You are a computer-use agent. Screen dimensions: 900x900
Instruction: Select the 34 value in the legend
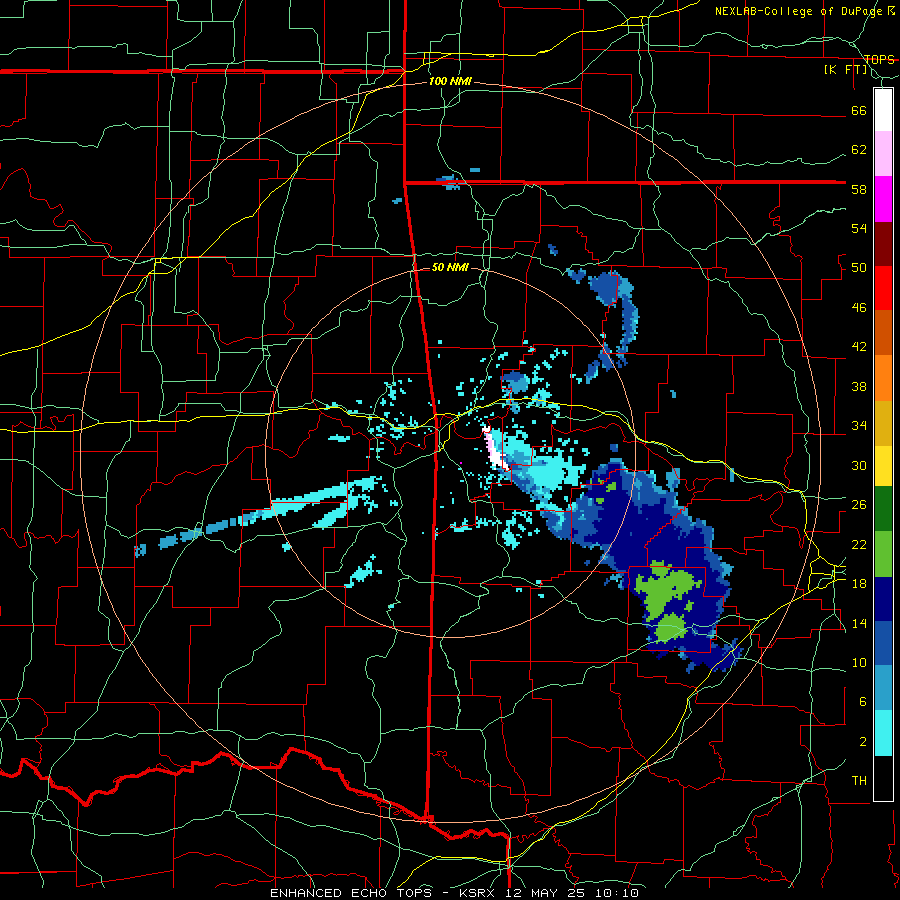click(x=859, y=426)
